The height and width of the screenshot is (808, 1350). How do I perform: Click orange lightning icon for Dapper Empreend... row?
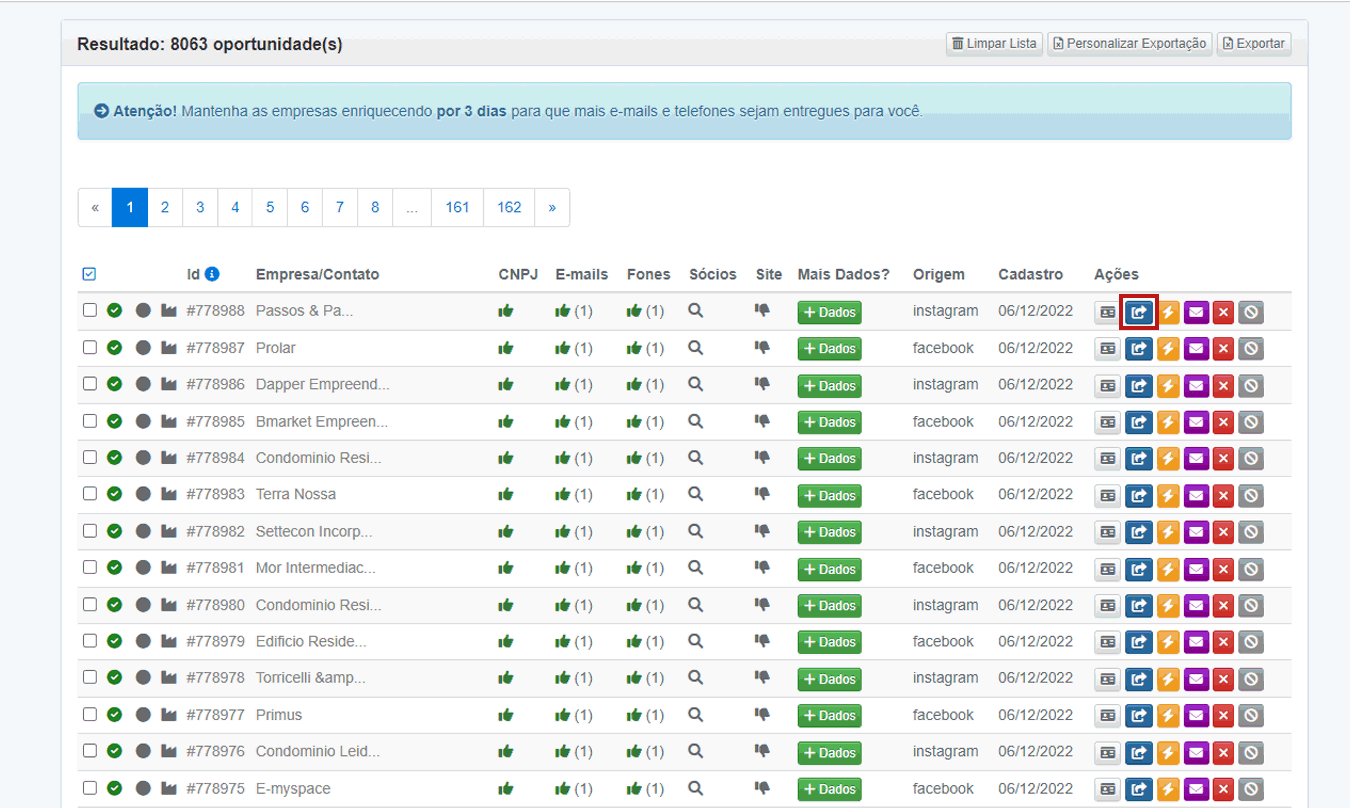1168,386
